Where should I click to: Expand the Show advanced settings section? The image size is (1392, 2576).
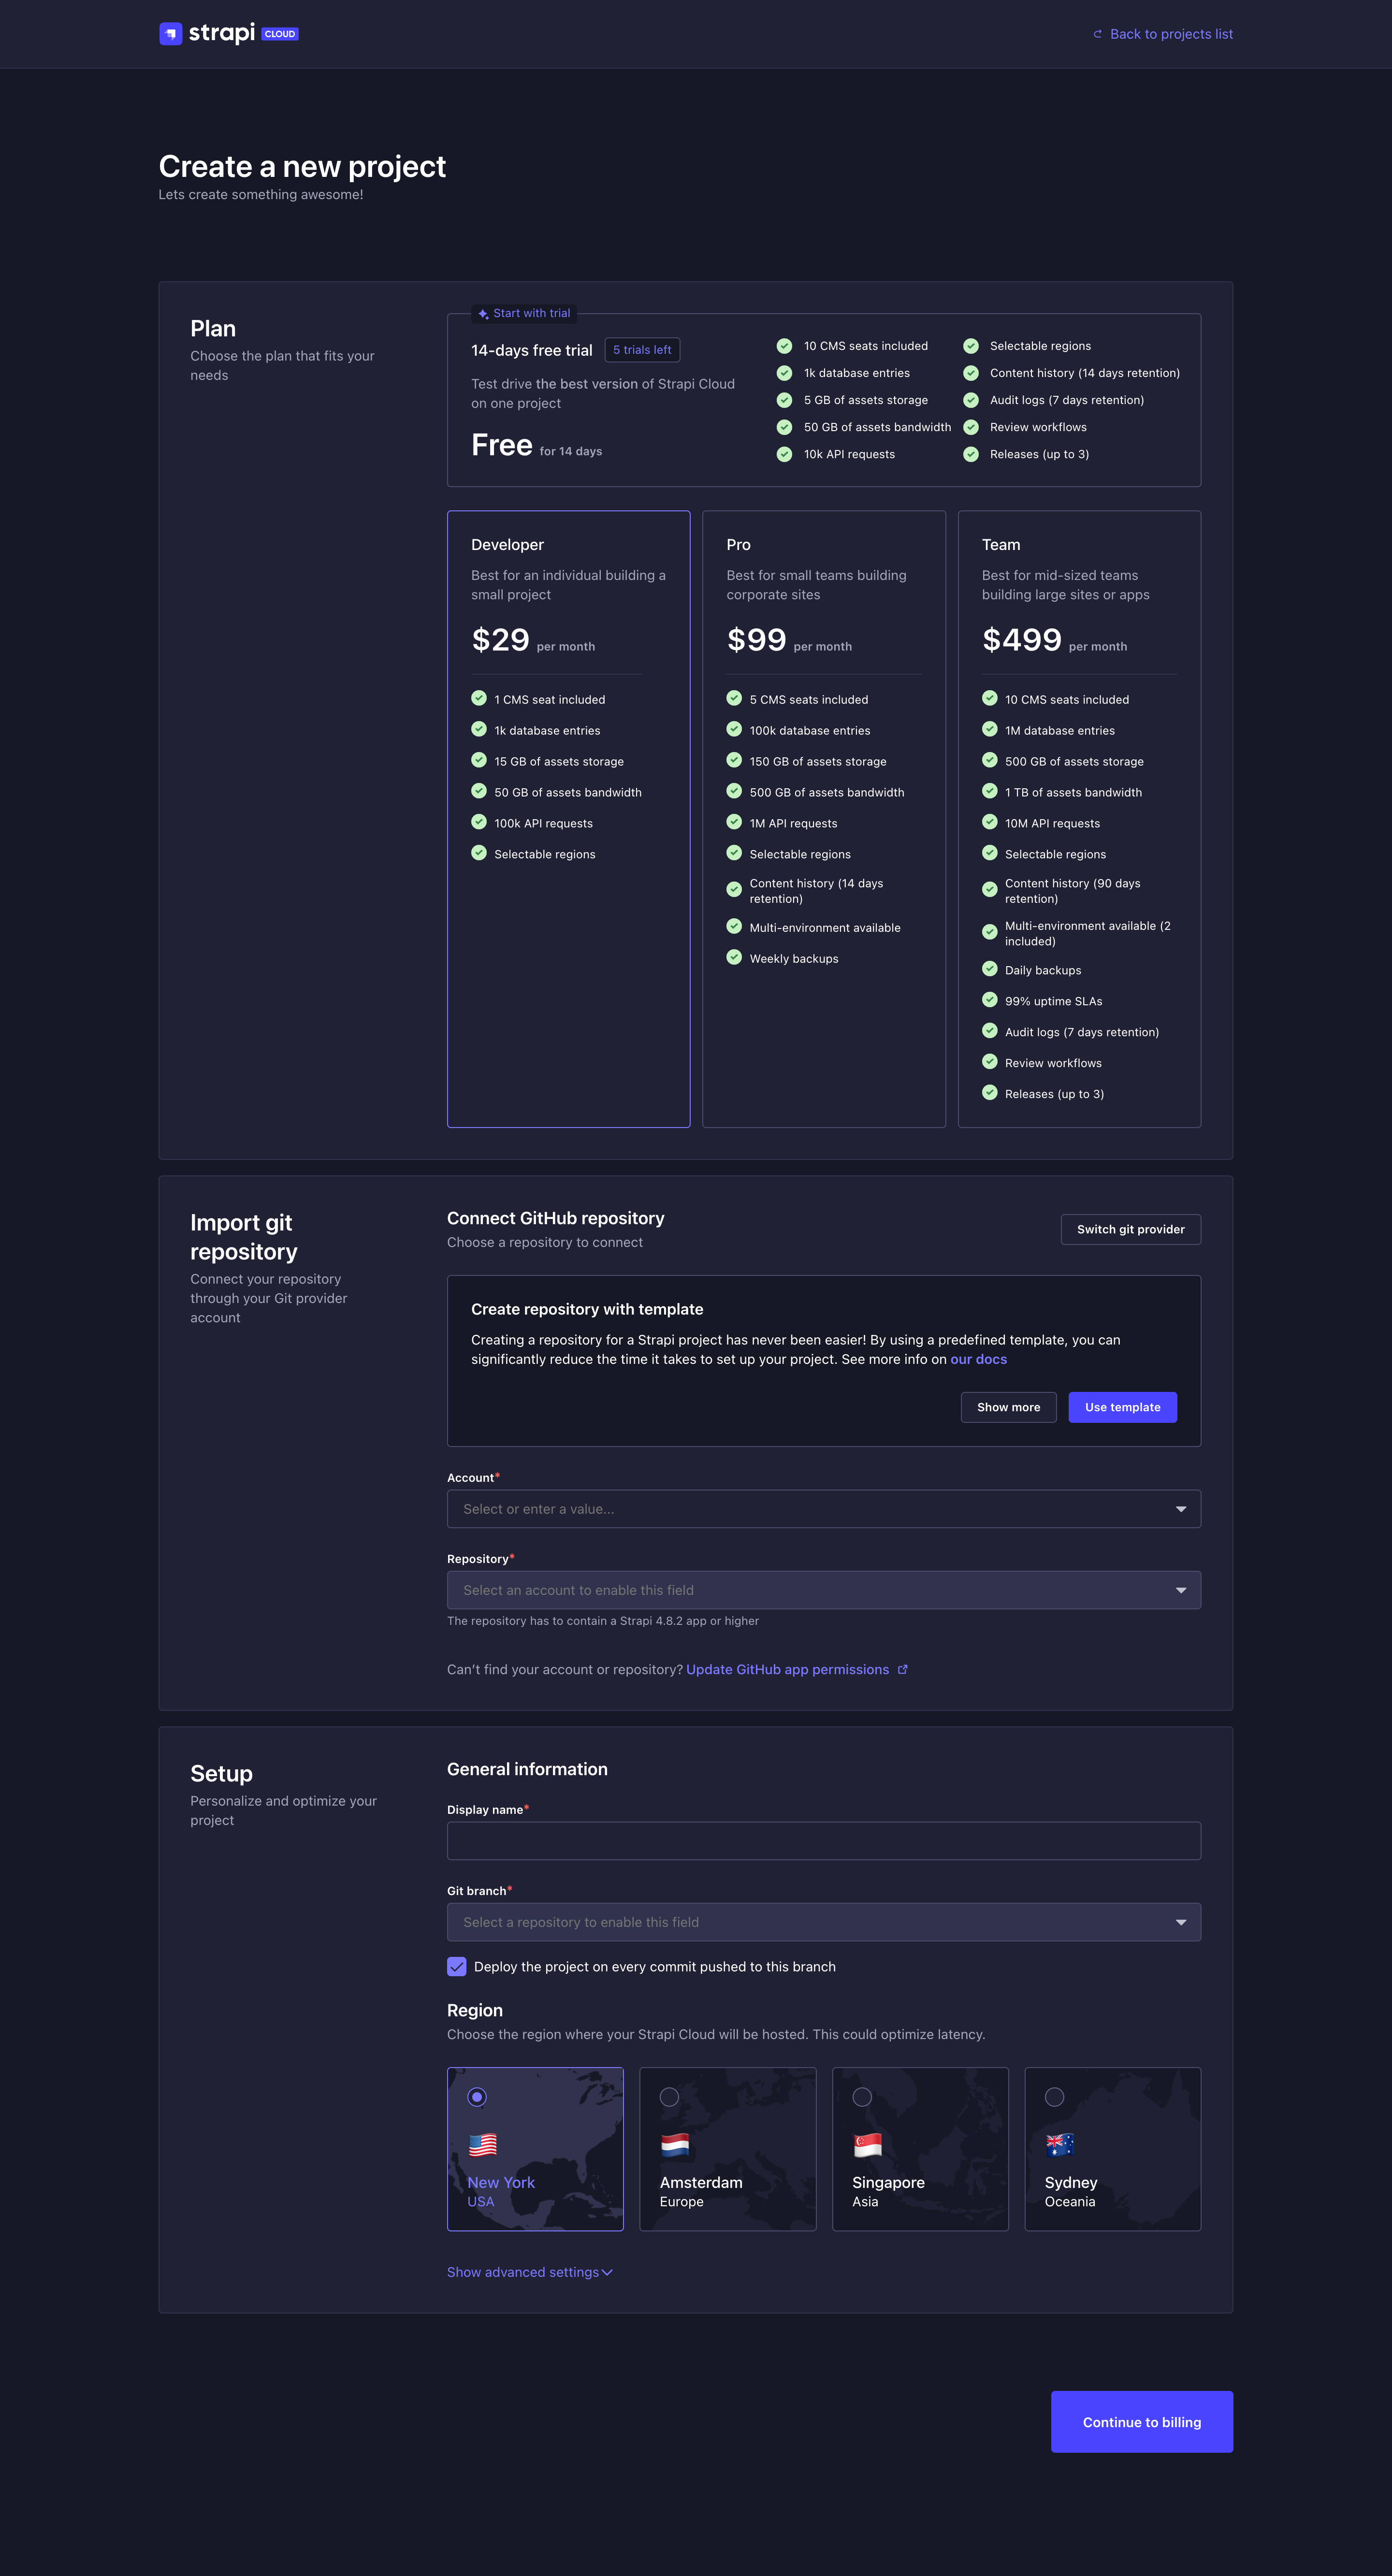pos(530,2271)
